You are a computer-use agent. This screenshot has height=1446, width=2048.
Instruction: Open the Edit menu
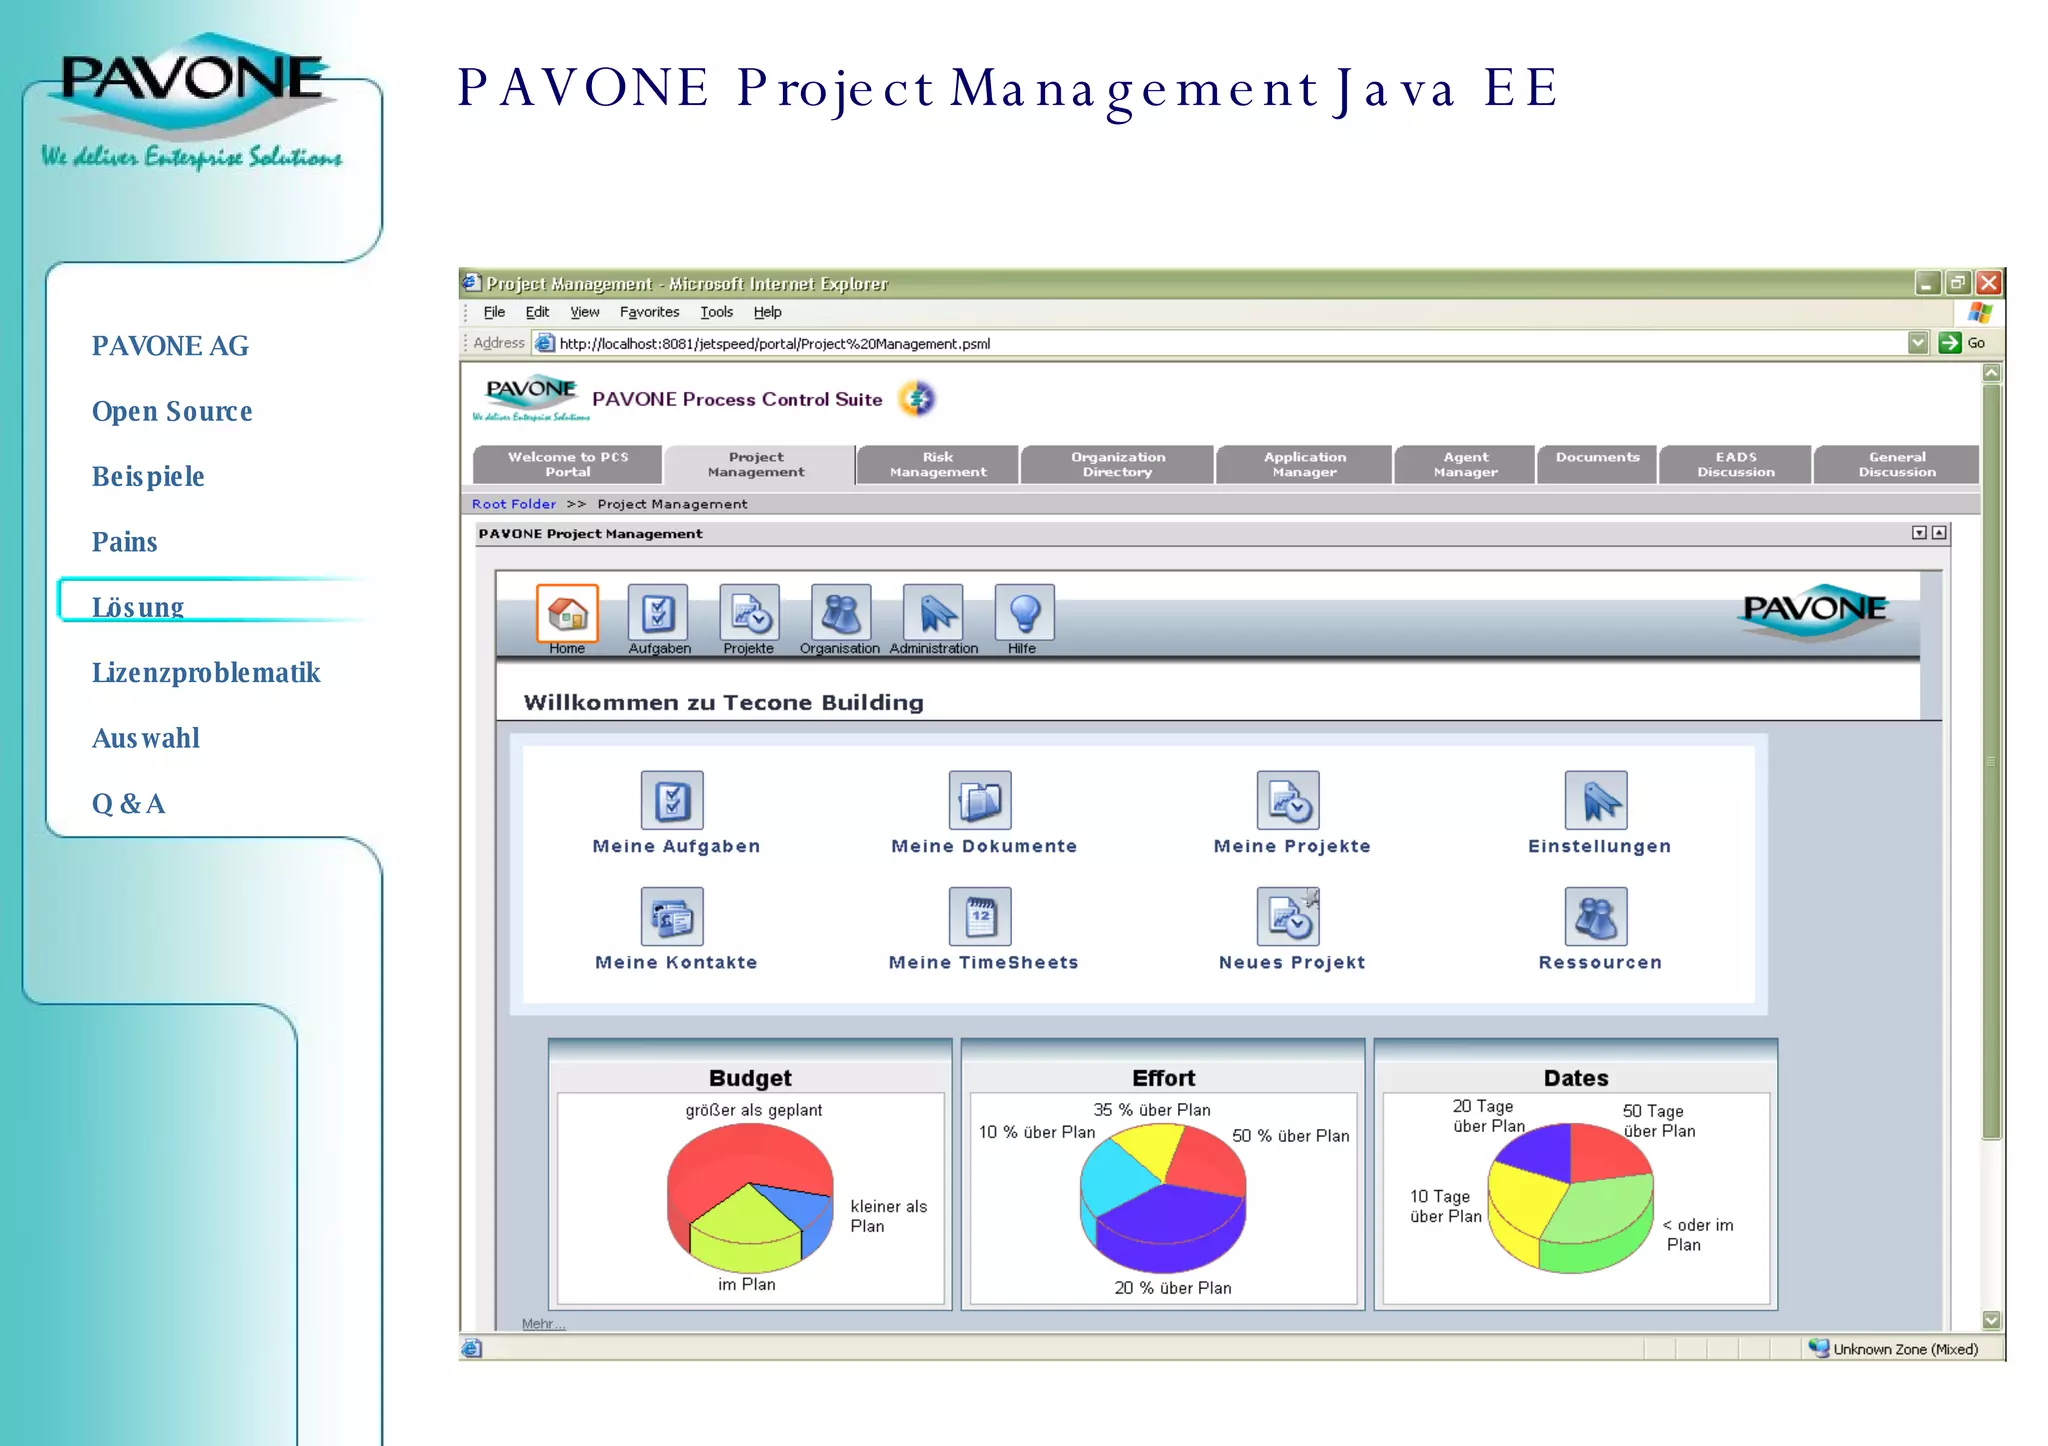point(537,312)
